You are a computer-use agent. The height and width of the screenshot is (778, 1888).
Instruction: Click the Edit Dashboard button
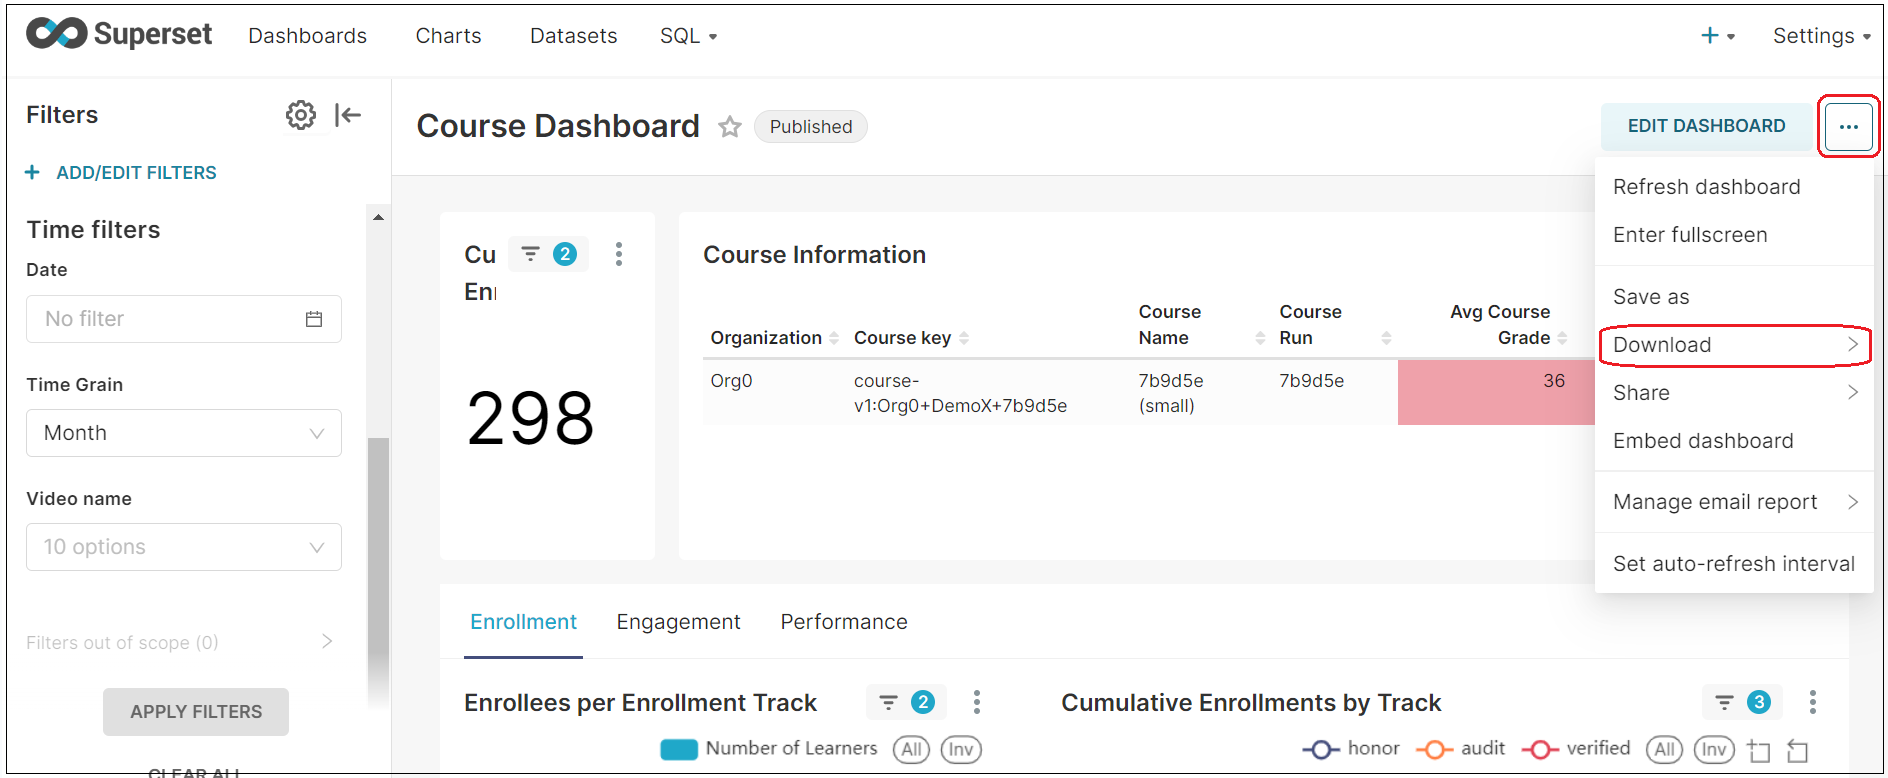point(1706,126)
